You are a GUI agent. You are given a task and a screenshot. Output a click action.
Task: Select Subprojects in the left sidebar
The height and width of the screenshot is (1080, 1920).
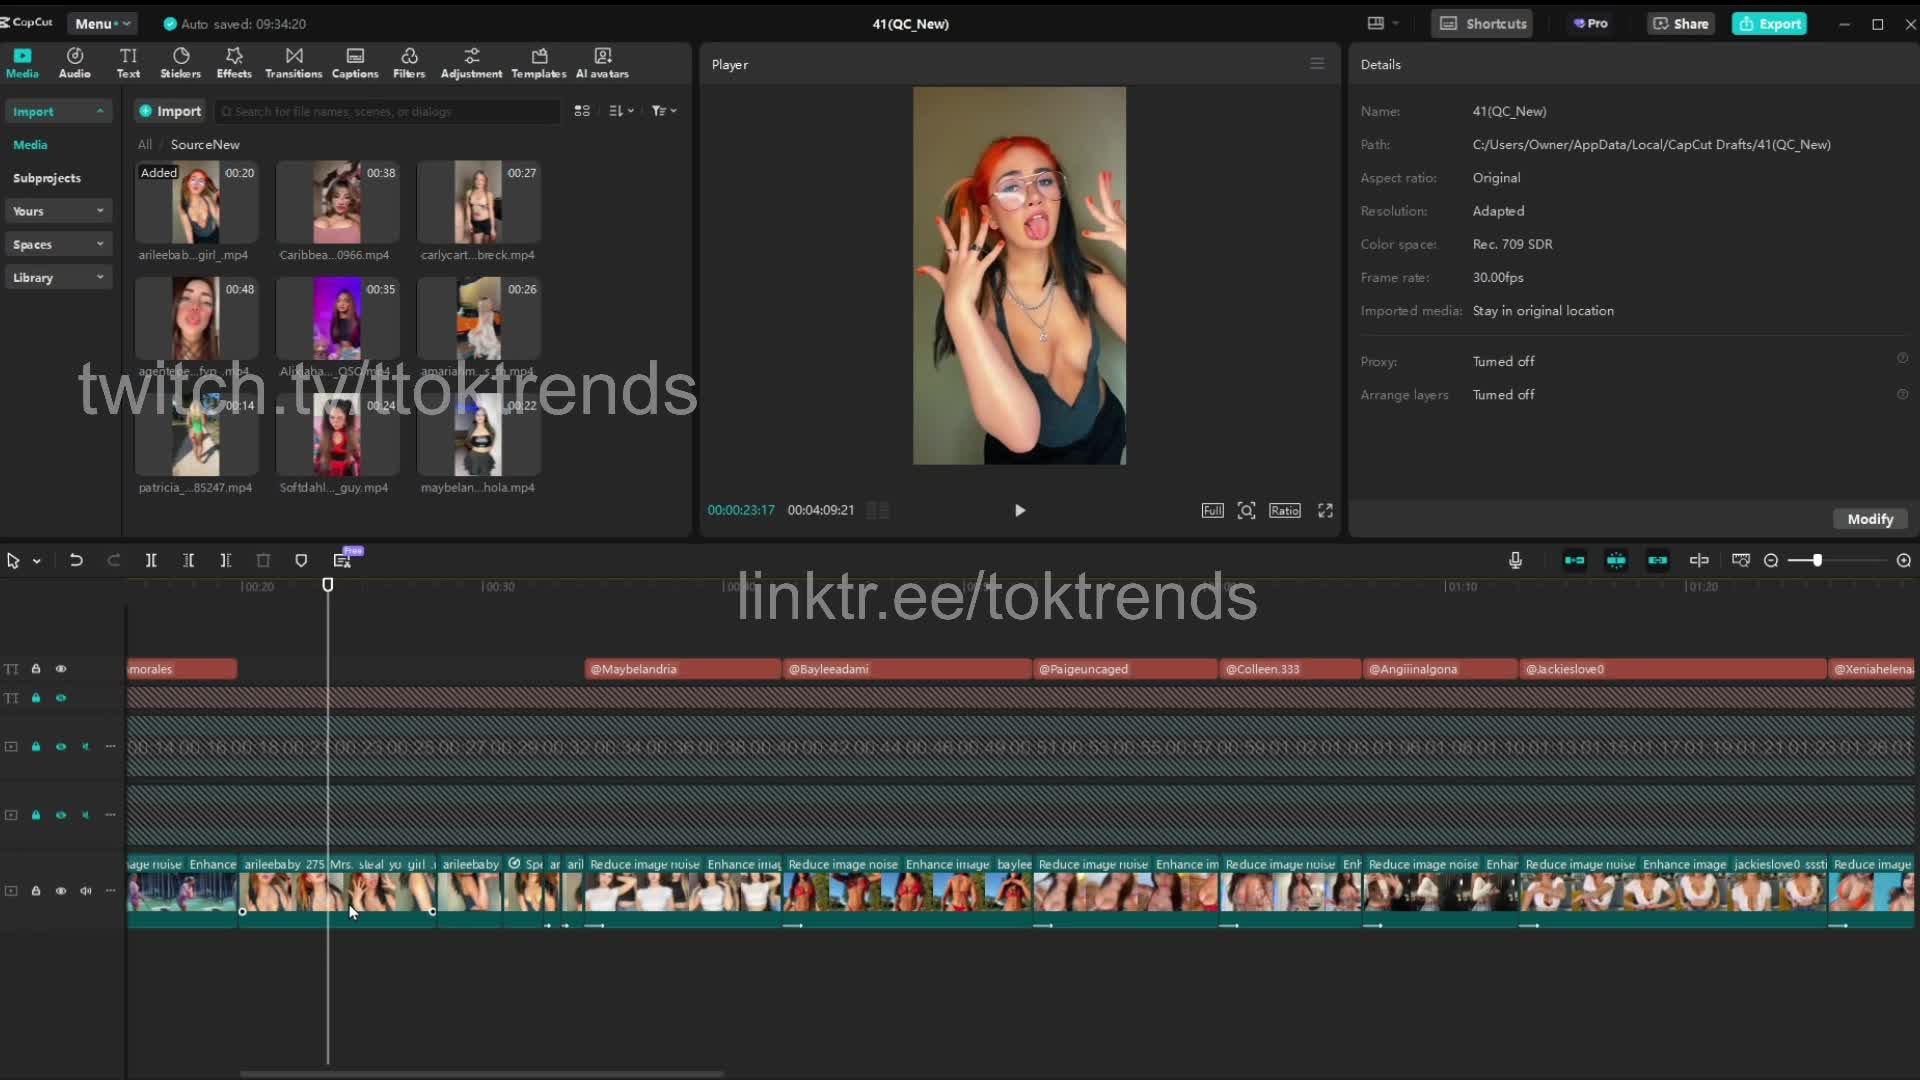[x=47, y=178]
